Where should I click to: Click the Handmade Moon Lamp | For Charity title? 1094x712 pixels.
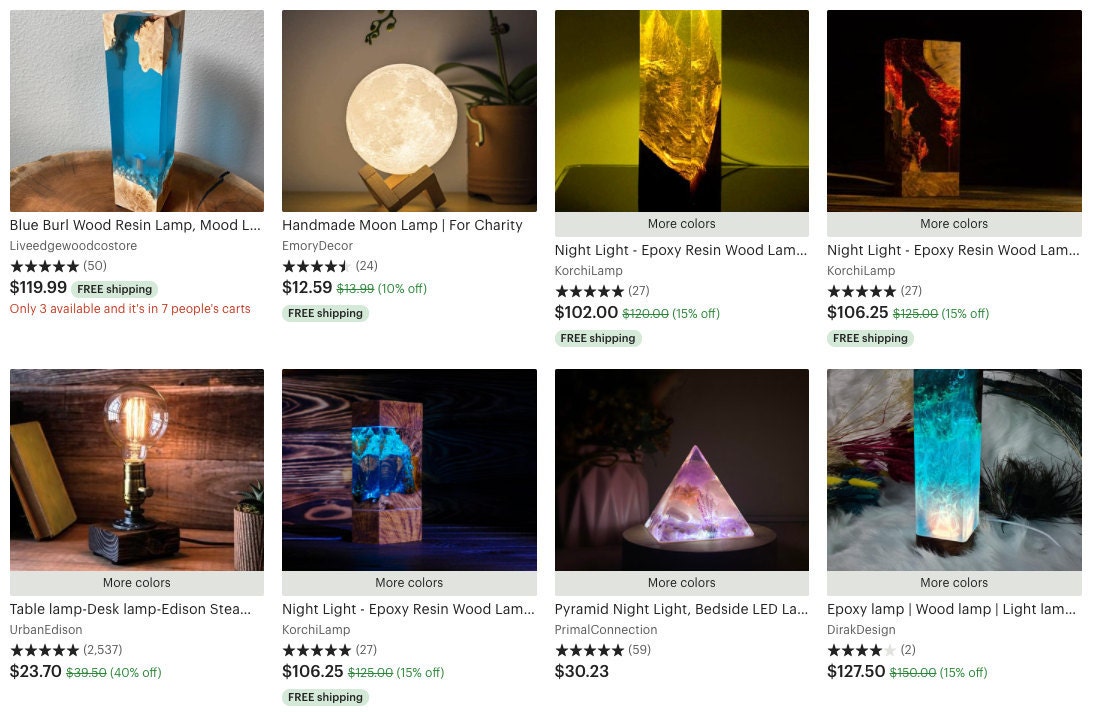click(402, 225)
